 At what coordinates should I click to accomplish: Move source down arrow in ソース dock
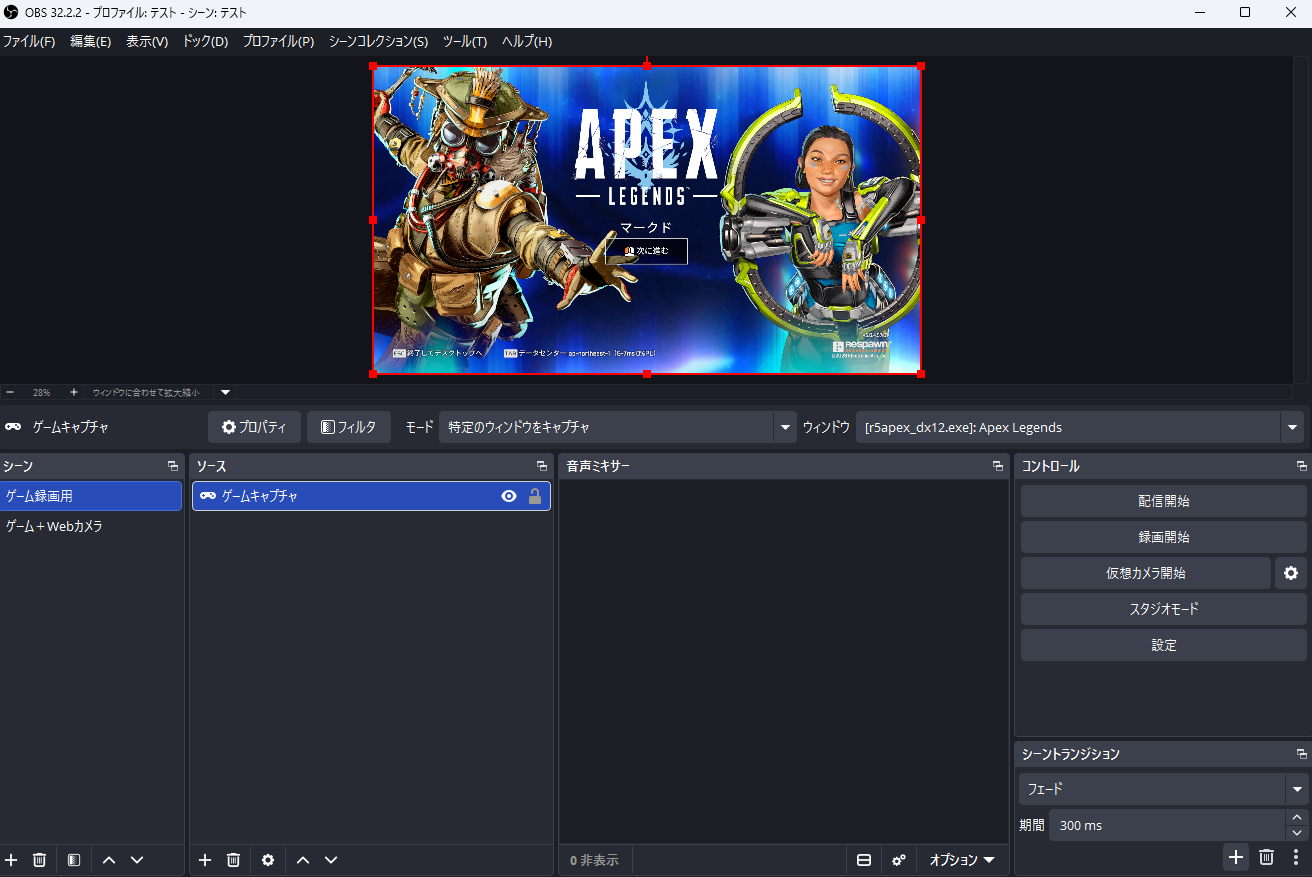[331, 860]
